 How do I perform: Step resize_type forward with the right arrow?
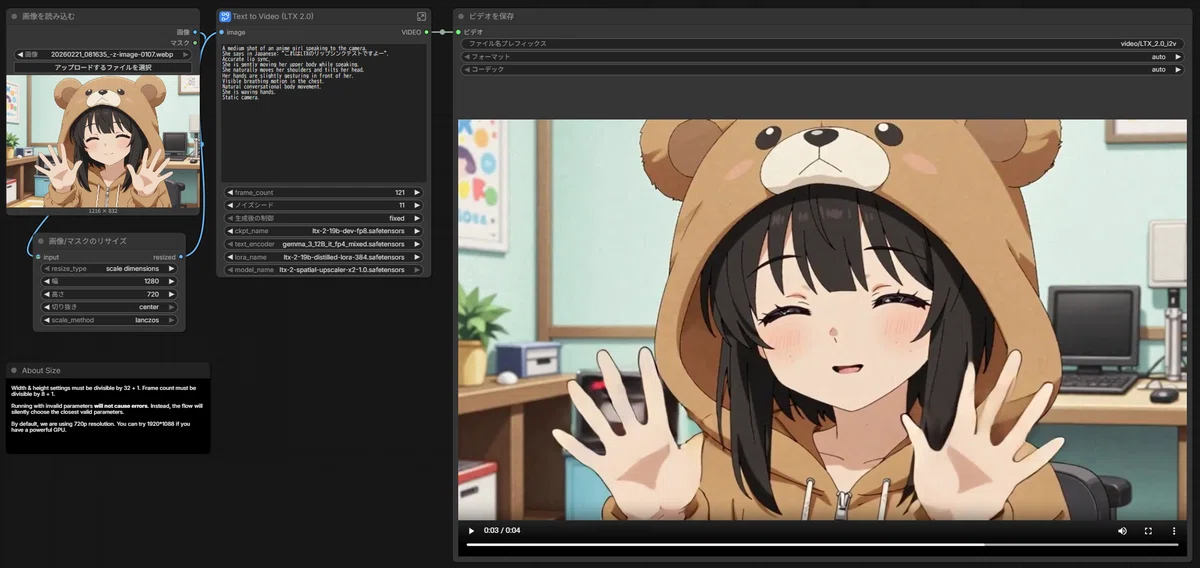(172, 269)
